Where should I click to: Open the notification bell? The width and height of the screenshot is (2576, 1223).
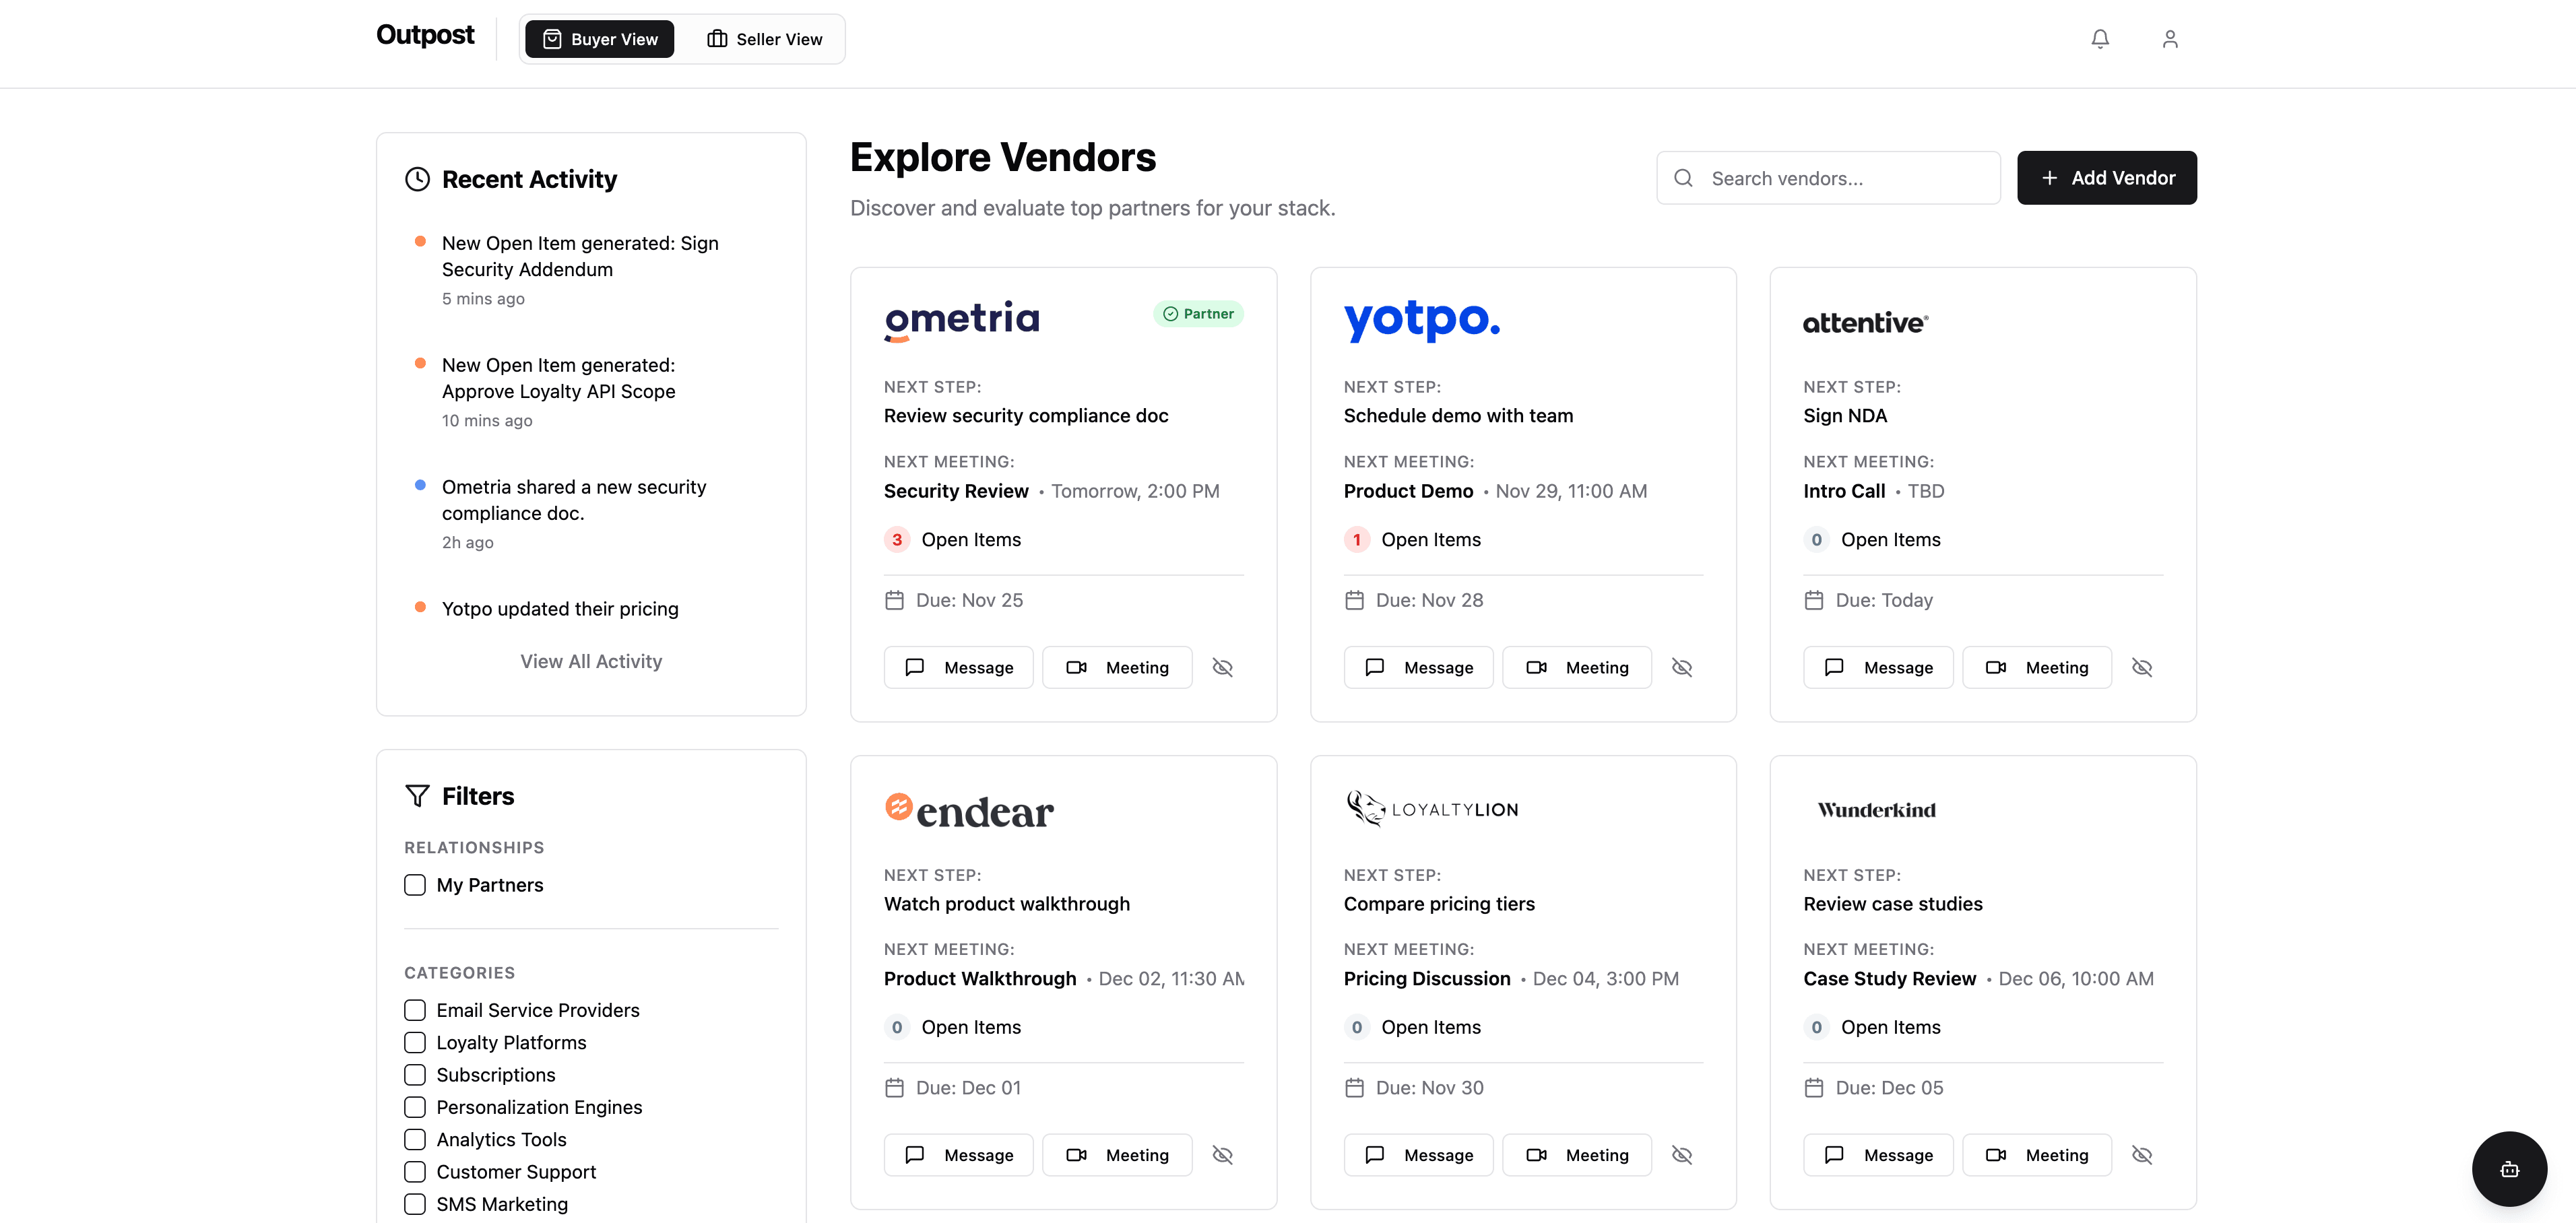[2100, 38]
